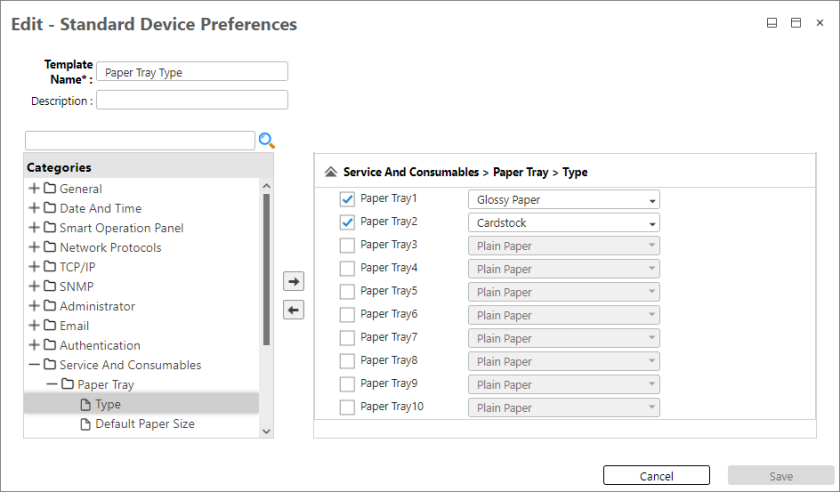840x492 pixels.
Task: Uncheck the Paper Tray2 checkbox
Action: [347, 222]
